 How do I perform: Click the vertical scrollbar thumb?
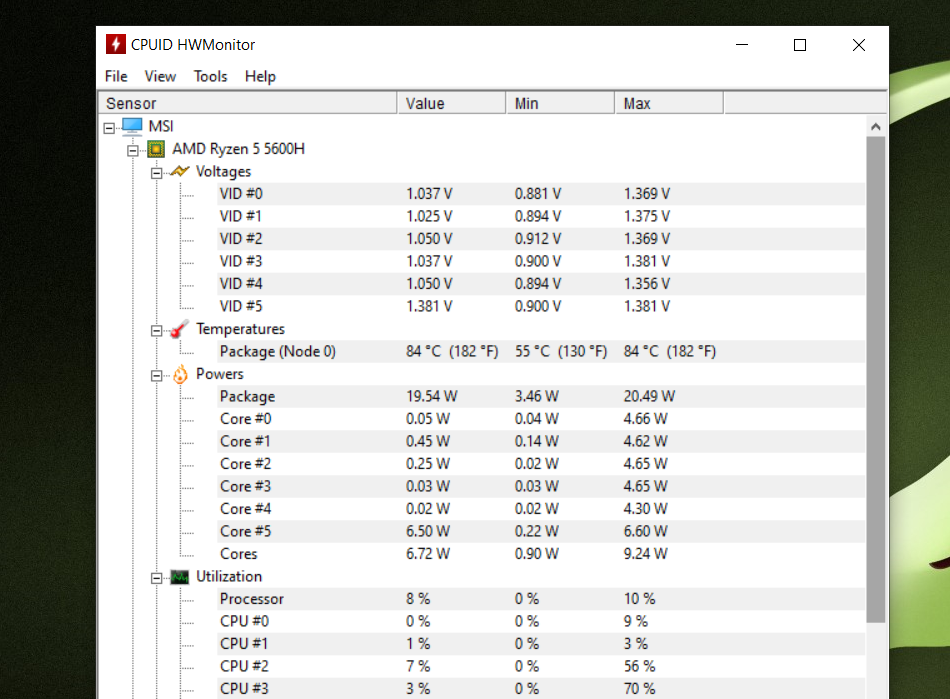(875, 380)
